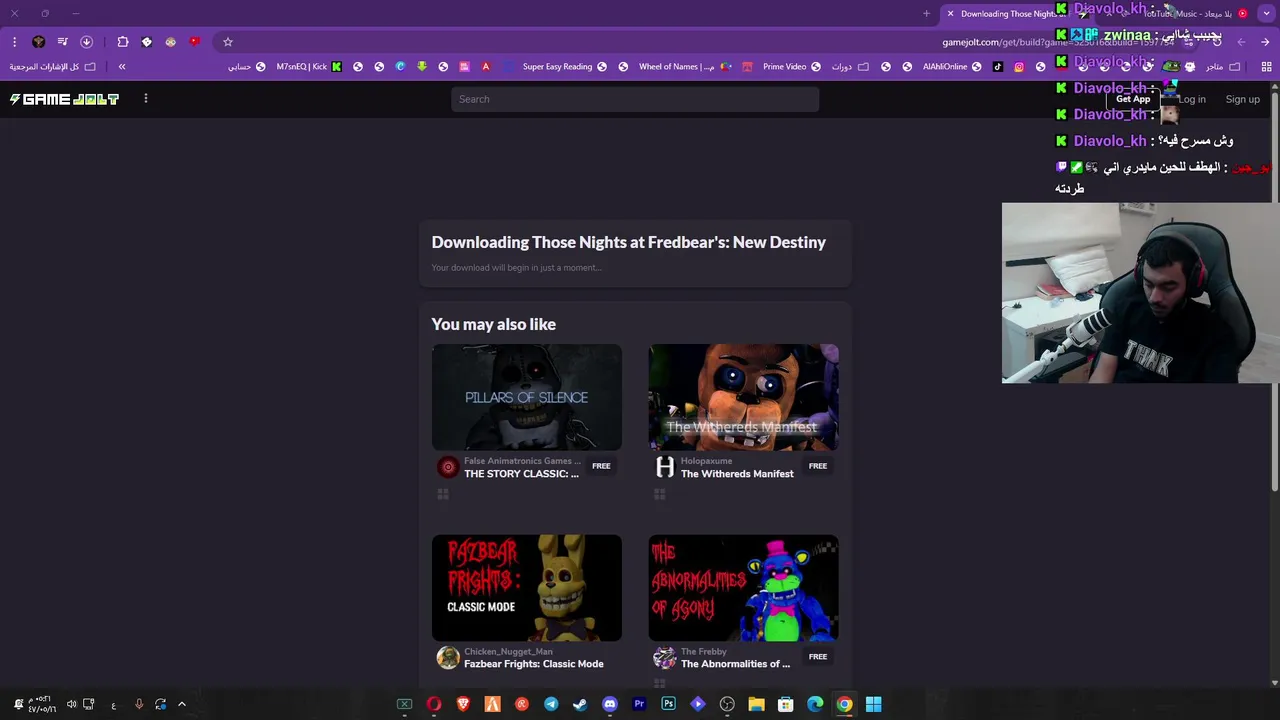1280x720 pixels.
Task: Open Steam from the taskbar
Action: 580,704
